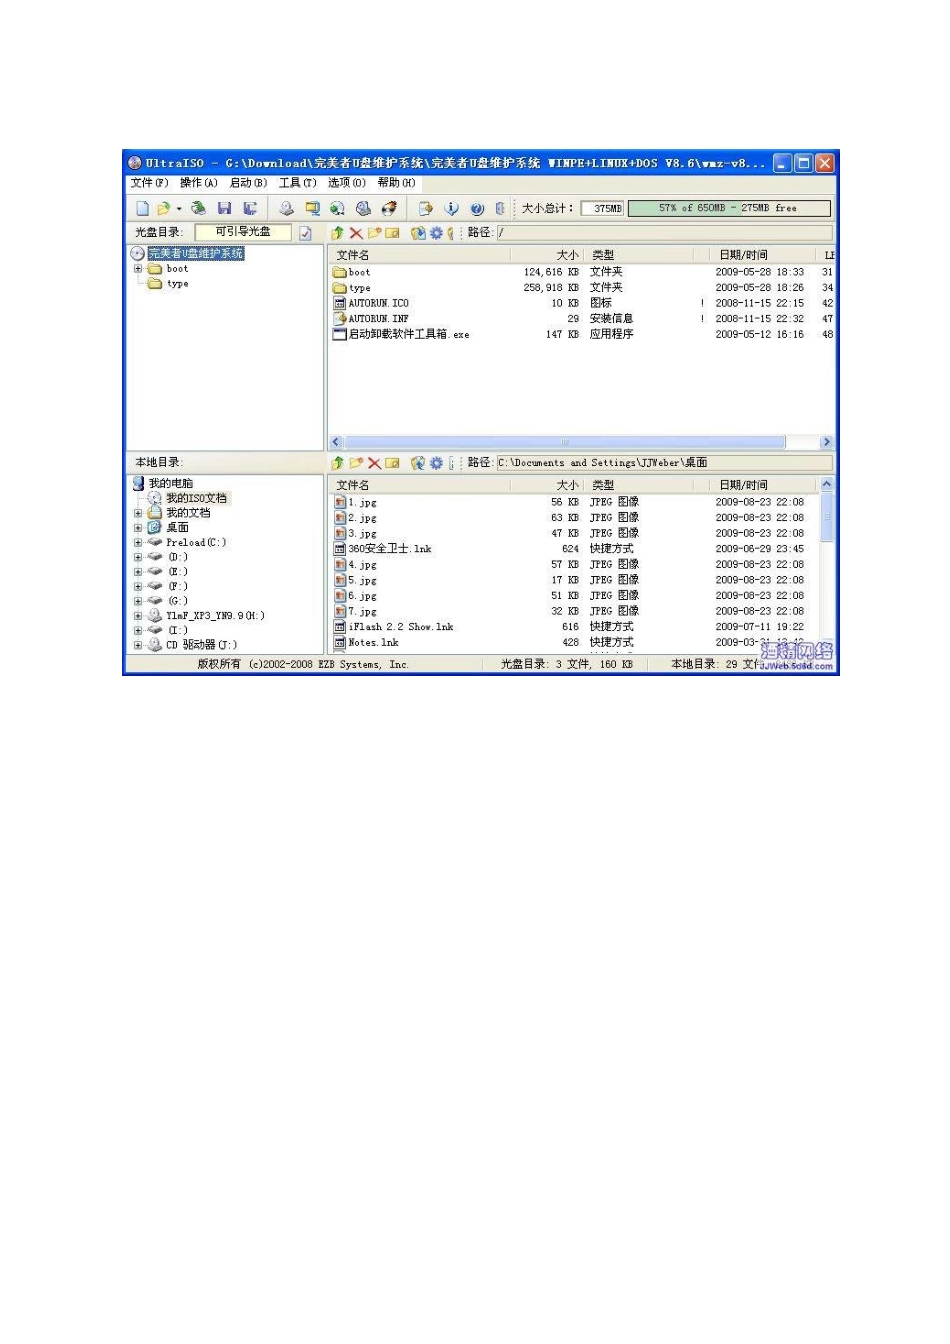Select 360安全卫士.lnk in local file list
This screenshot has width=950, height=1344.
tap(390, 549)
